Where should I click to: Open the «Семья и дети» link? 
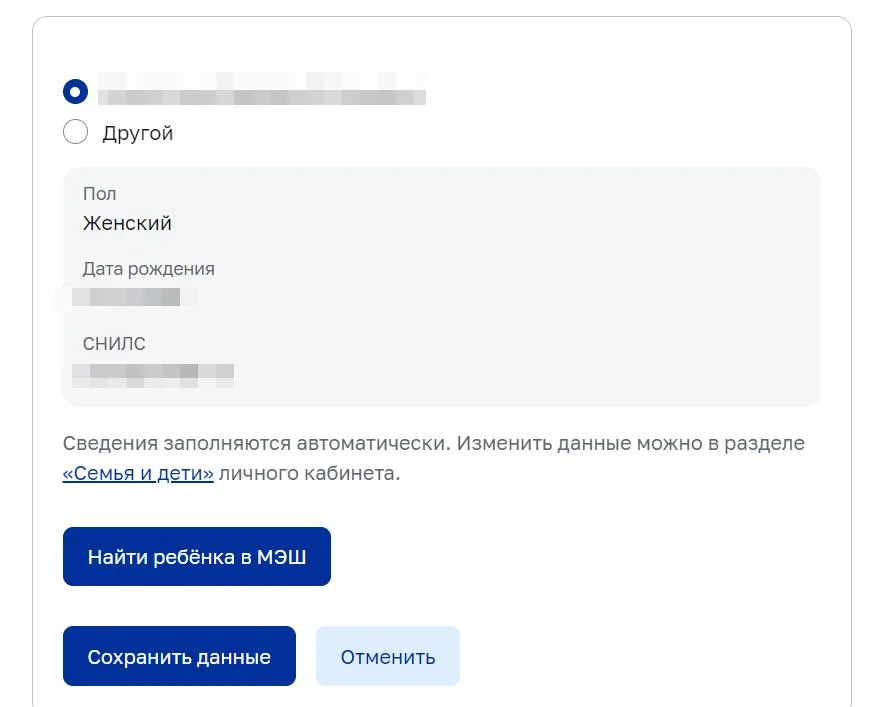138,474
